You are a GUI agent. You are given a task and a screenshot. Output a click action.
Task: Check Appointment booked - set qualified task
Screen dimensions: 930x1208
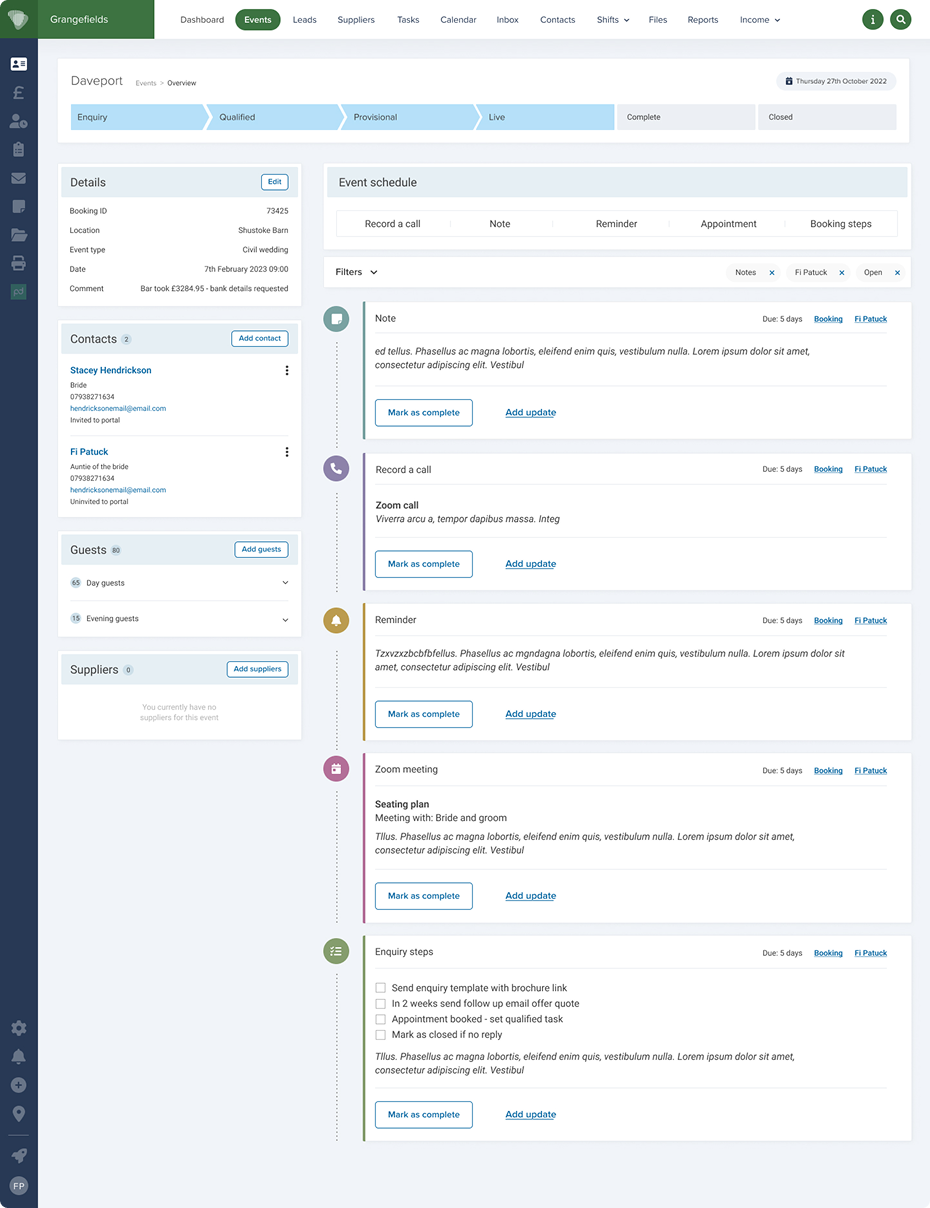click(380, 1020)
